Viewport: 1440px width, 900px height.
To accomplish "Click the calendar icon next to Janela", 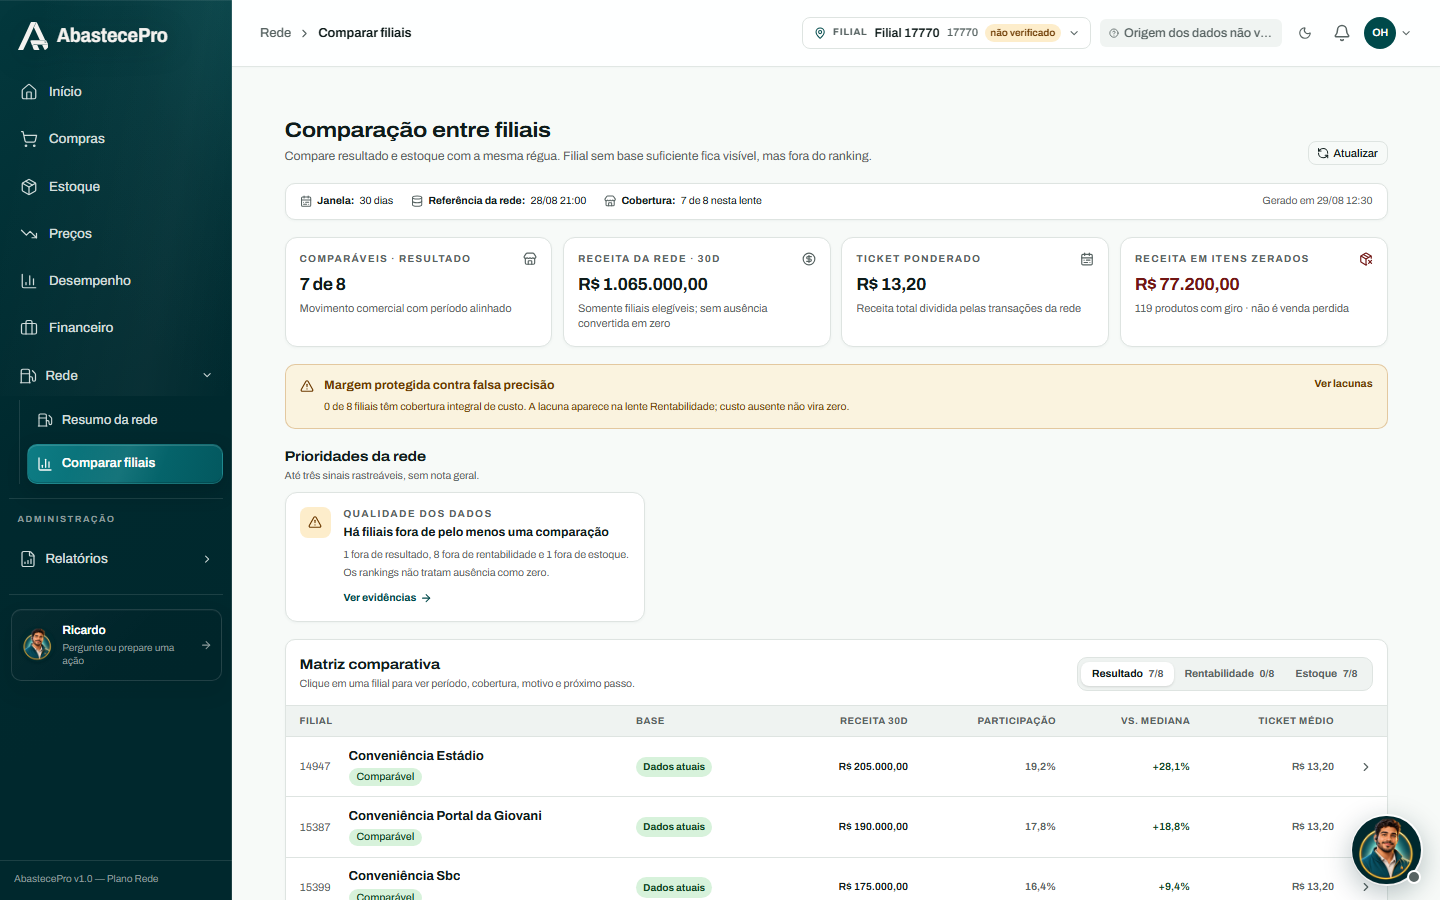I will [306, 201].
